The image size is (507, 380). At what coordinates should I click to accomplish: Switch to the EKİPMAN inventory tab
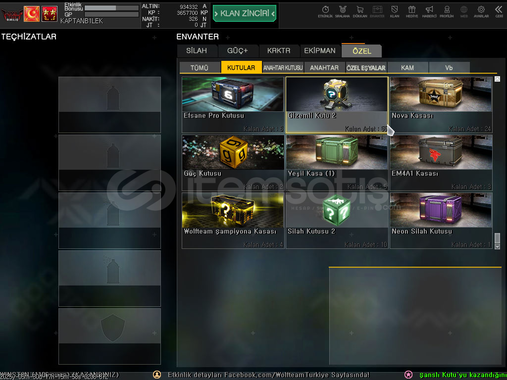coord(320,51)
